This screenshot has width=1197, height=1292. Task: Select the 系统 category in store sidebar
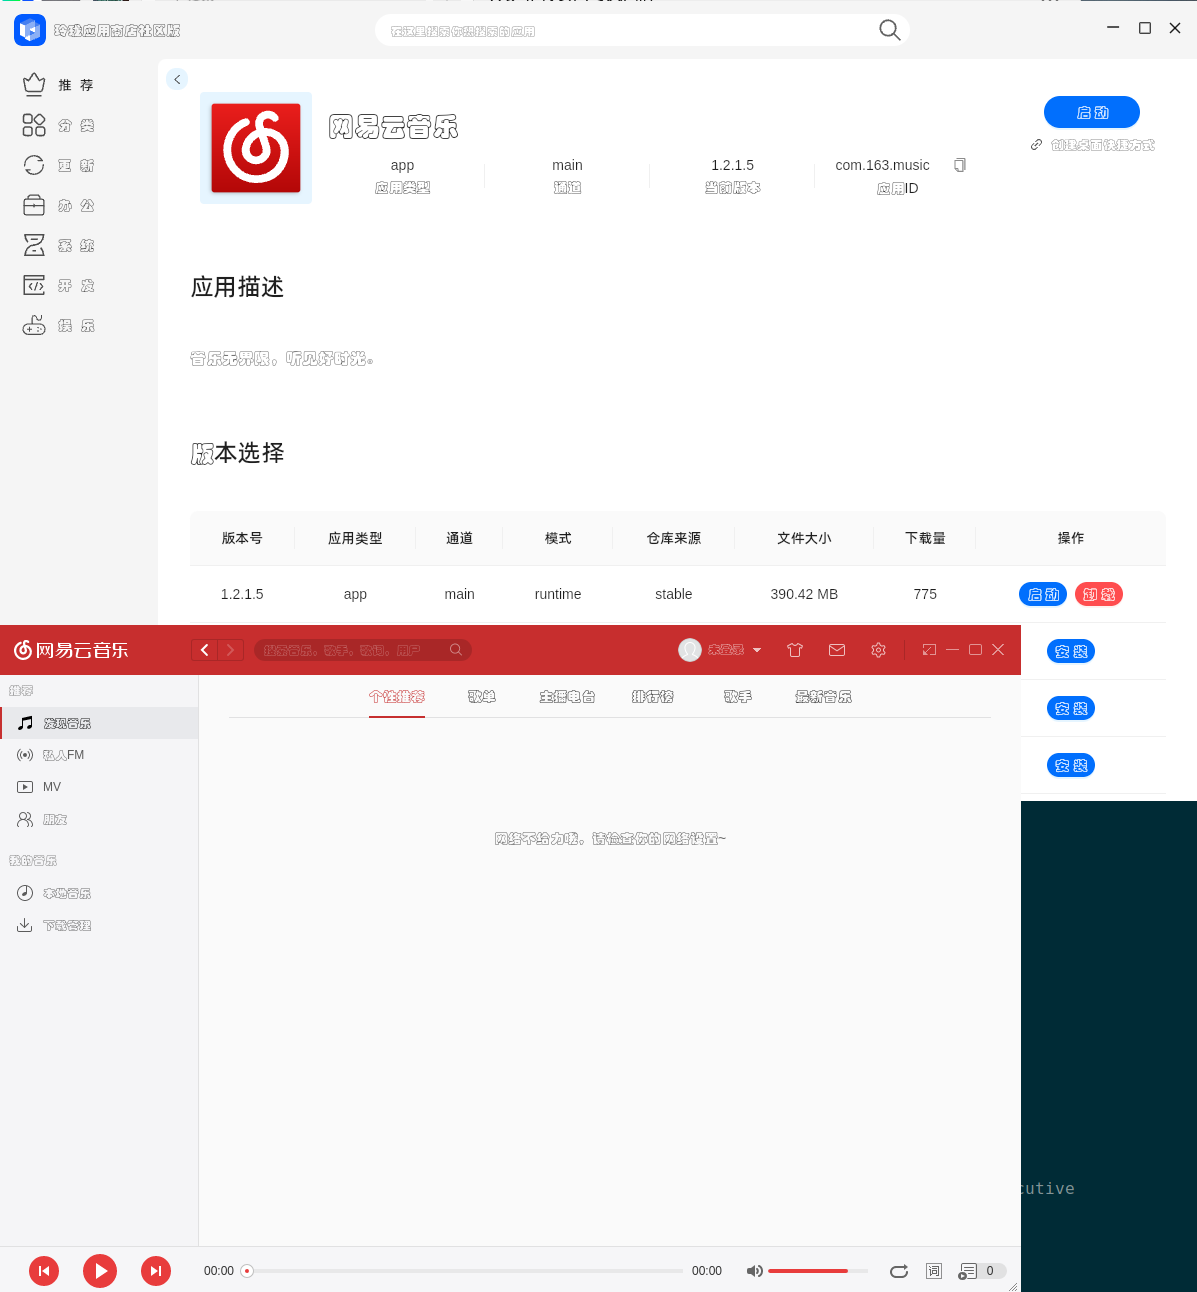[58, 245]
